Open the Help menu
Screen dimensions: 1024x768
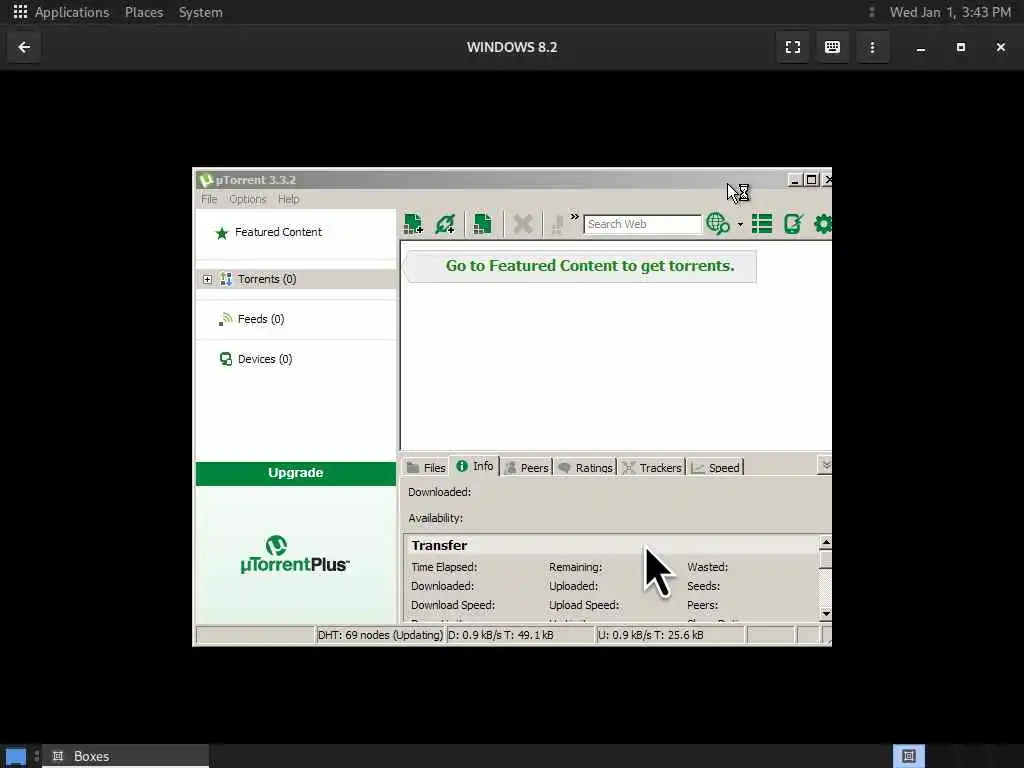(289, 199)
